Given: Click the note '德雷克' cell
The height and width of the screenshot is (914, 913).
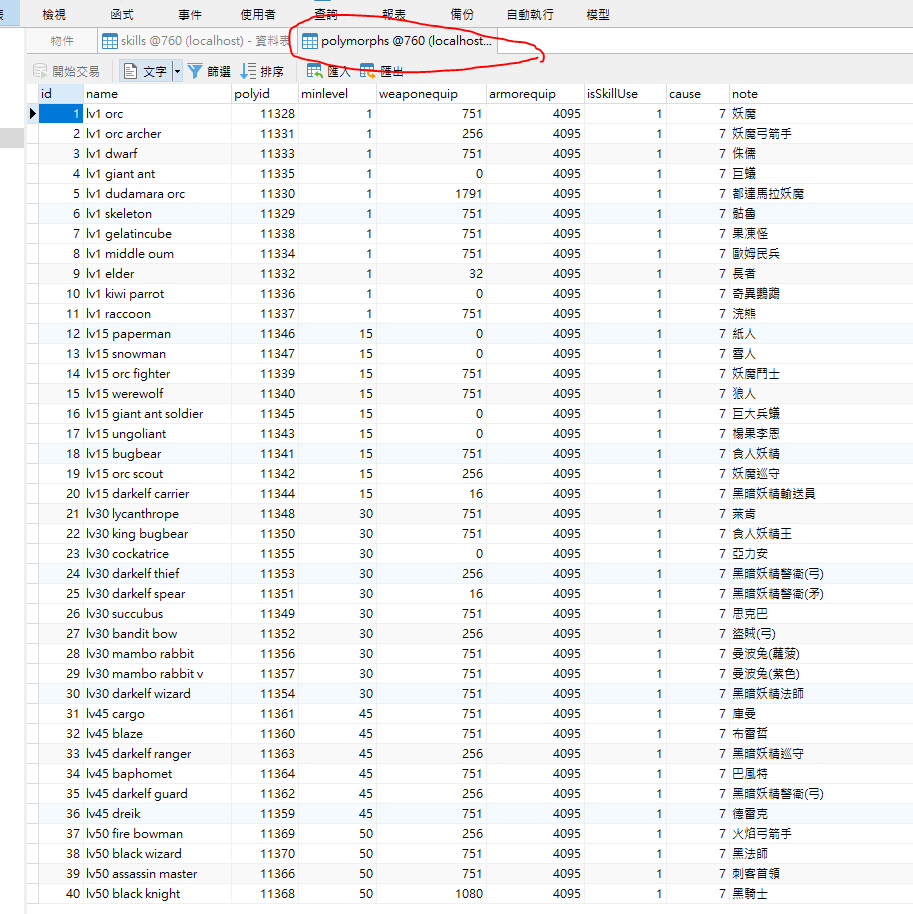Looking at the screenshot, I should (x=821, y=814).
